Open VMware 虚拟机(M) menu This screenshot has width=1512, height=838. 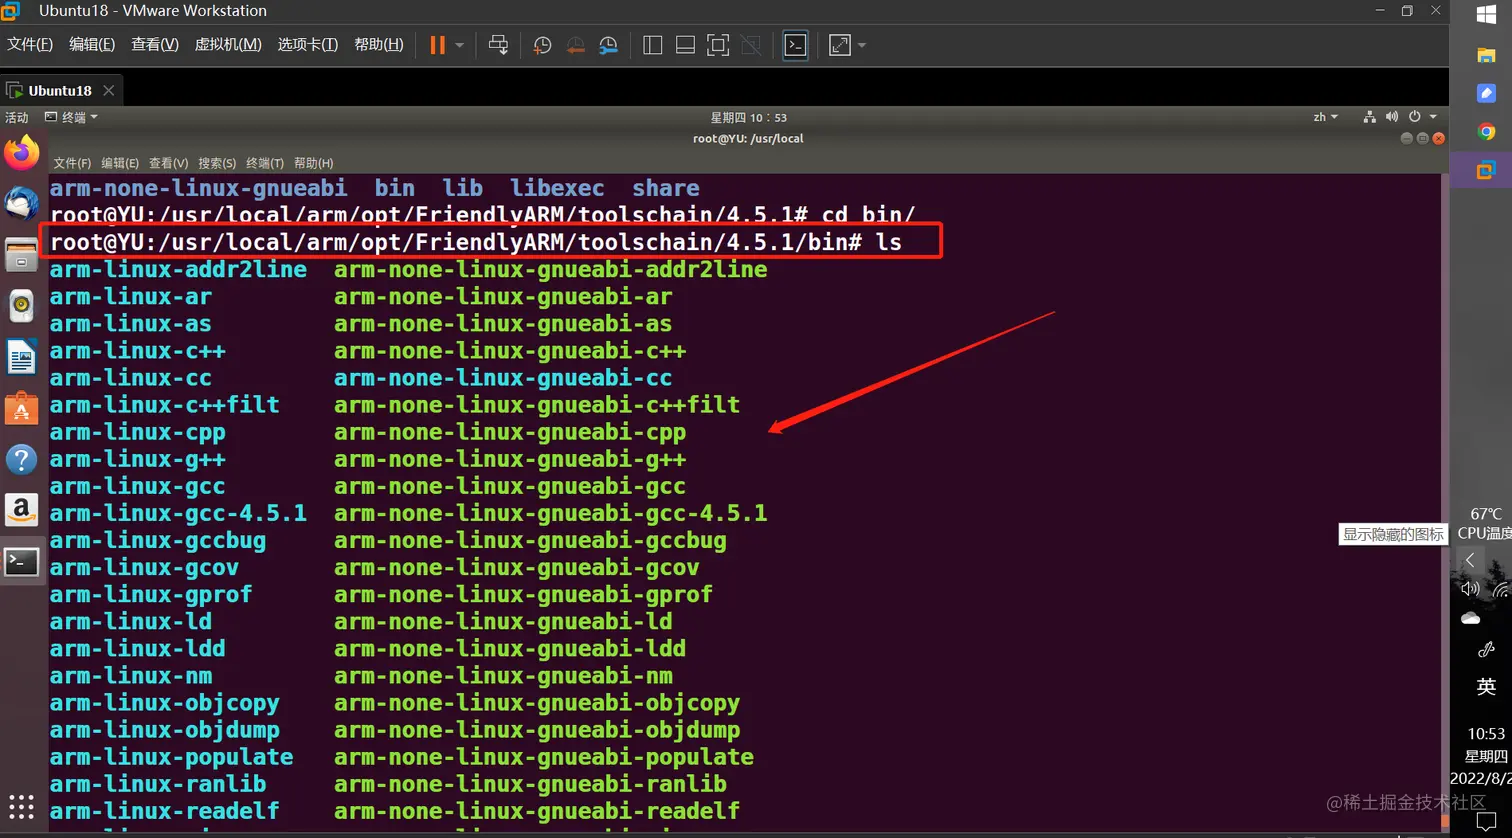click(228, 45)
